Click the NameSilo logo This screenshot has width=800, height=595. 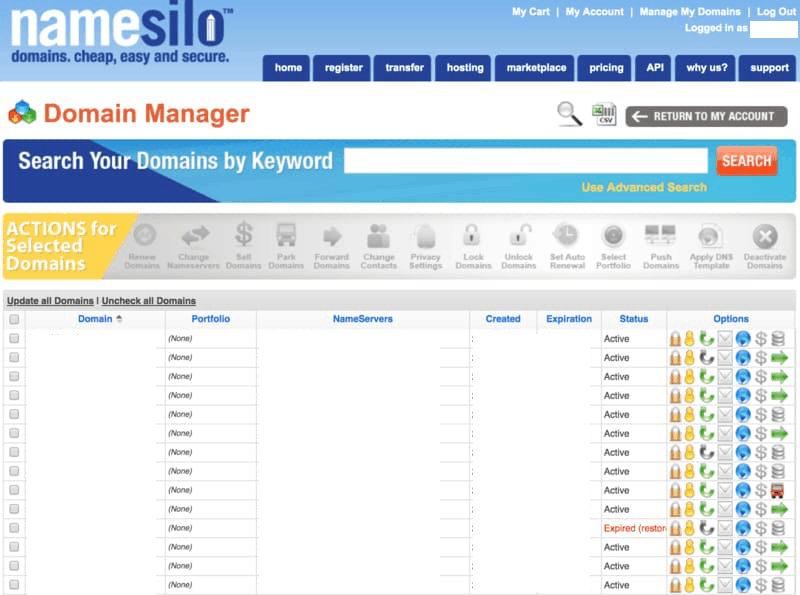coord(120,35)
